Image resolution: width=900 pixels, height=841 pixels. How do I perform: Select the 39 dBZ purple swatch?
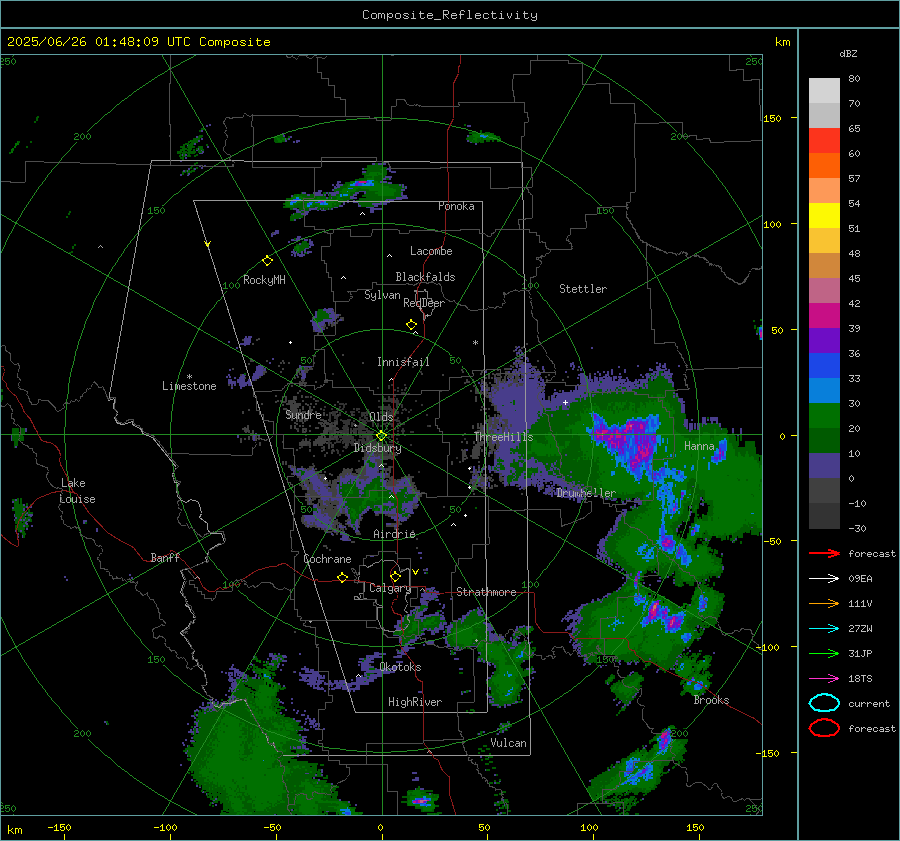point(824,340)
